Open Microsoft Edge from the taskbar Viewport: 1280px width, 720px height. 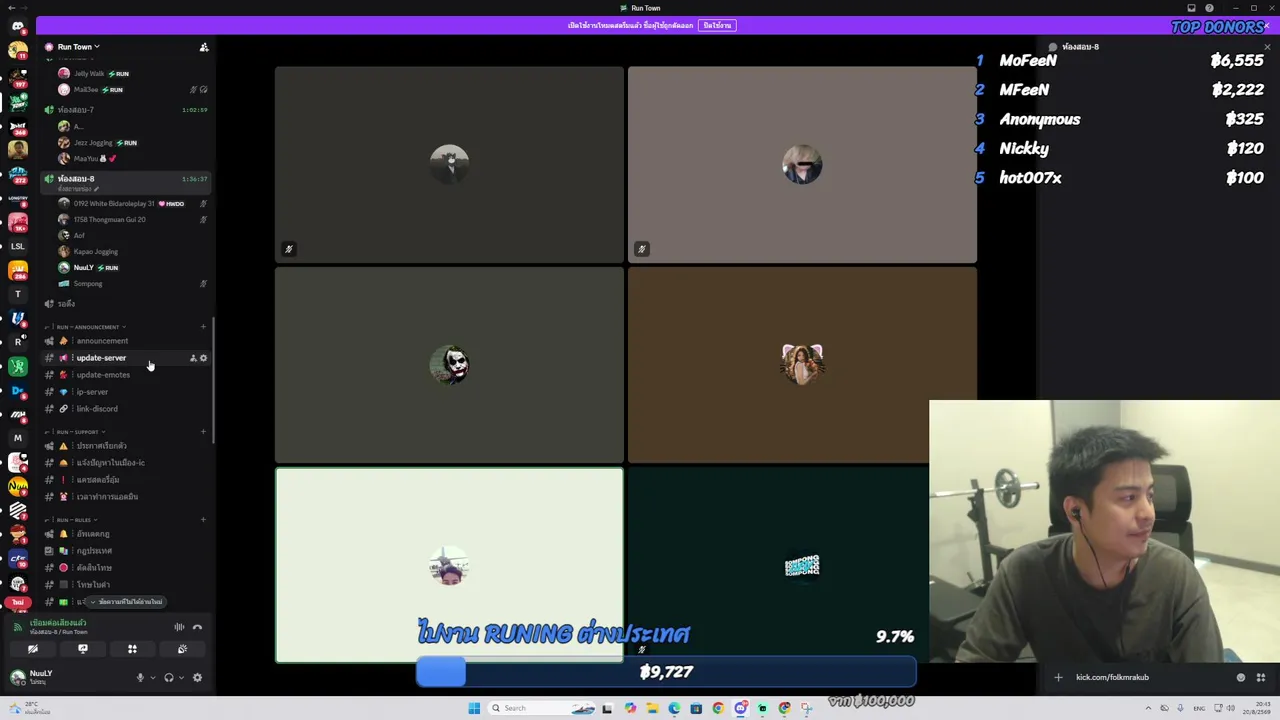pos(674,708)
